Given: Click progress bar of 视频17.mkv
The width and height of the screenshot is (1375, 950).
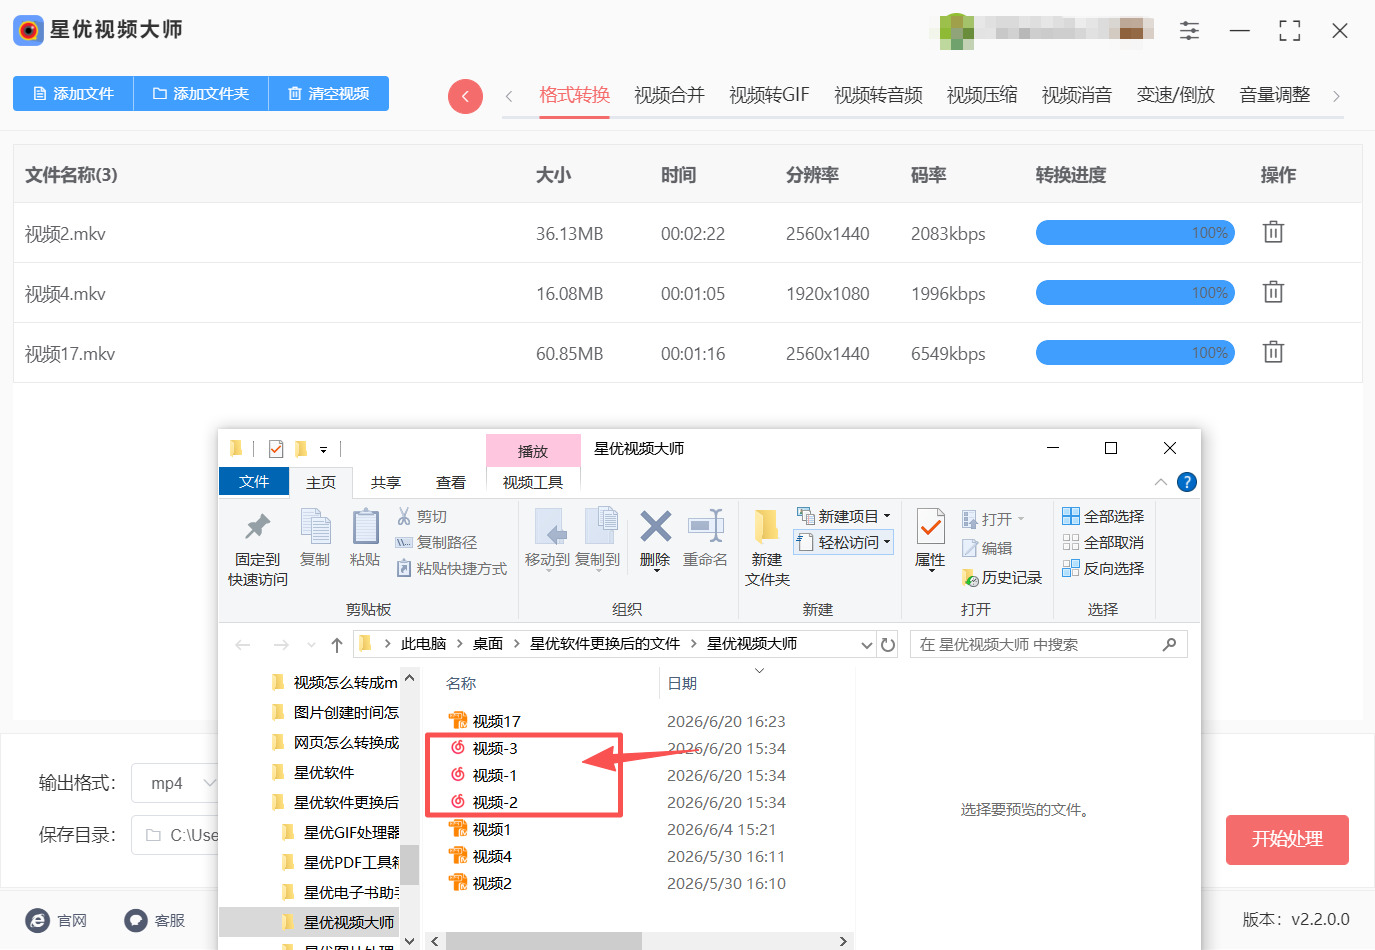Looking at the screenshot, I should pyautogui.click(x=1135, y=353).
